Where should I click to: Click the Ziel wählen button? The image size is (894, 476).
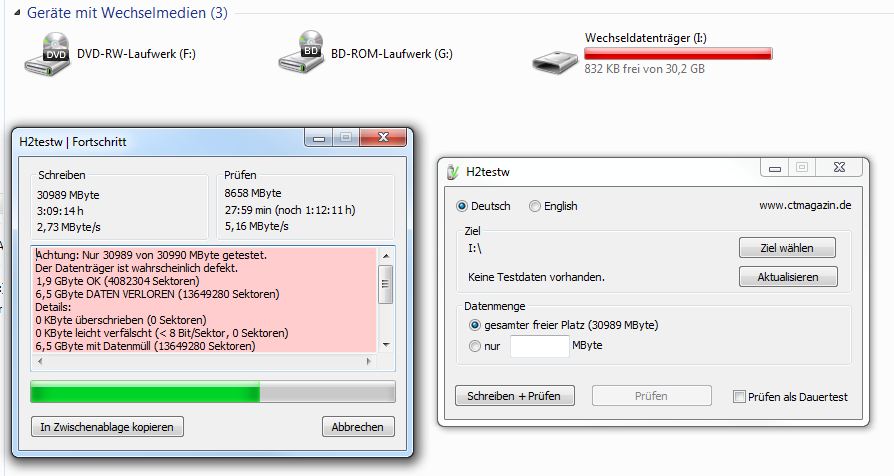click(787, 248)
